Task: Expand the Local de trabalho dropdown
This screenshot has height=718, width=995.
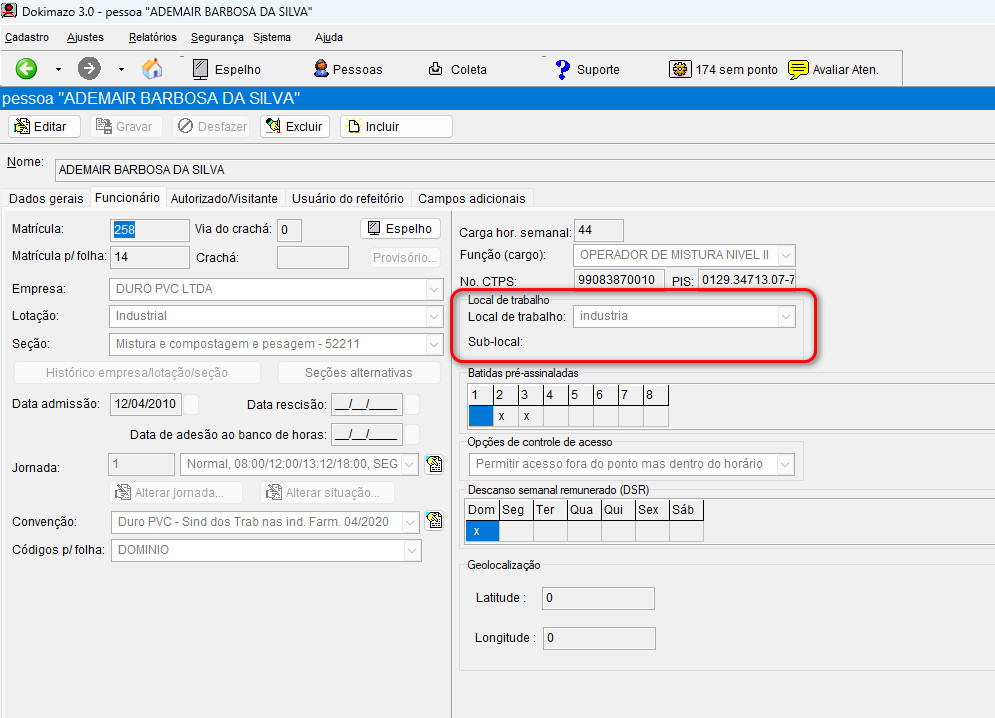Action: click(x=786, y=316)
